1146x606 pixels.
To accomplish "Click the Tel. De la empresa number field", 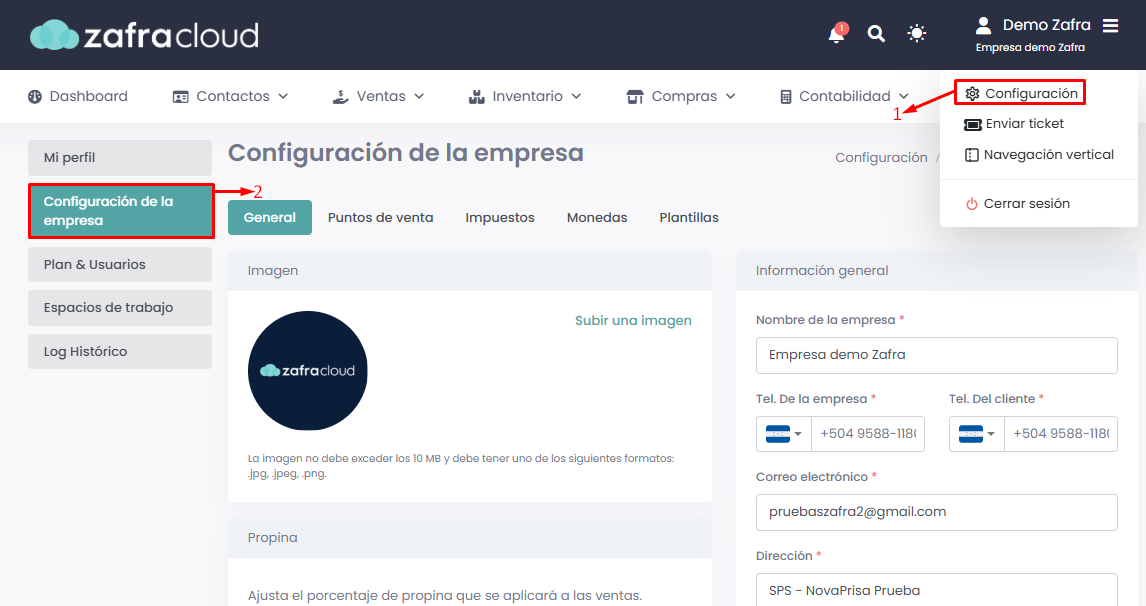I will (868, 434).
